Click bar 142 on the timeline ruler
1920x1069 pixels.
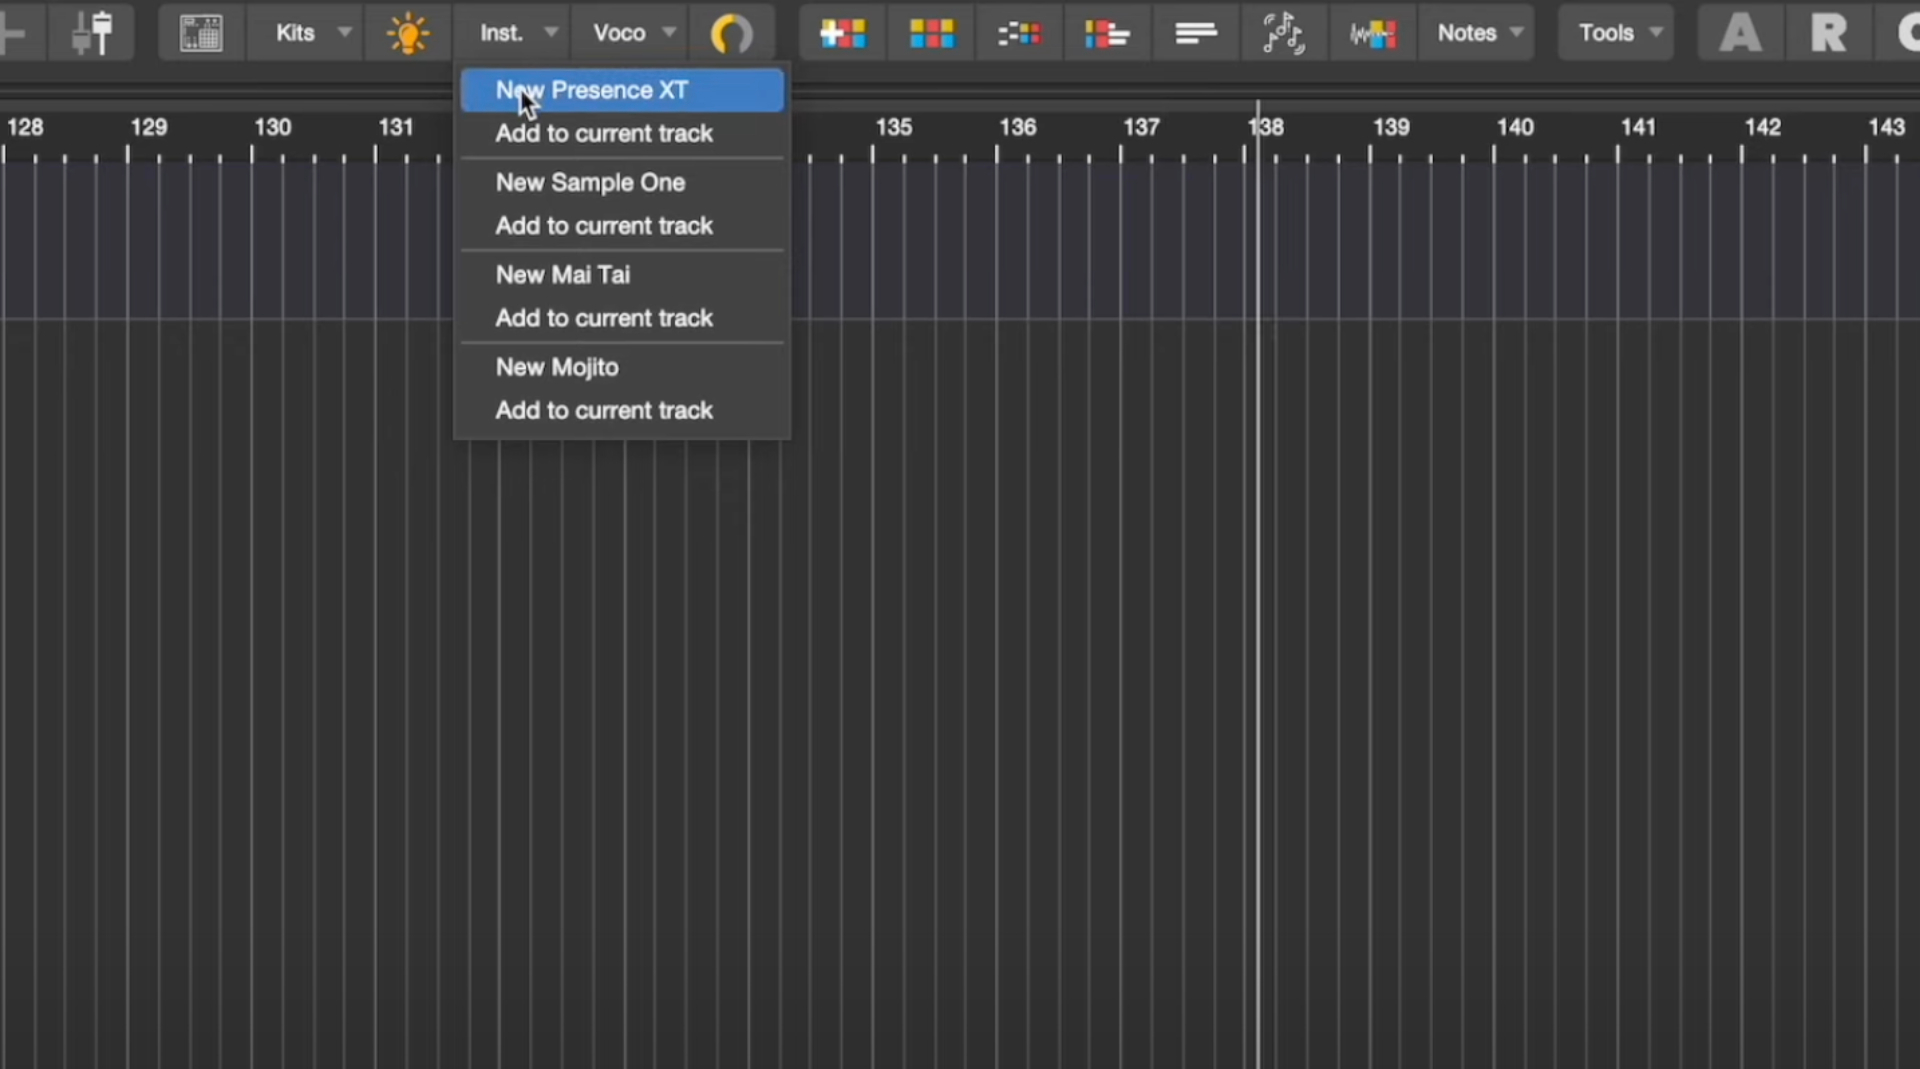[1762, 127]
